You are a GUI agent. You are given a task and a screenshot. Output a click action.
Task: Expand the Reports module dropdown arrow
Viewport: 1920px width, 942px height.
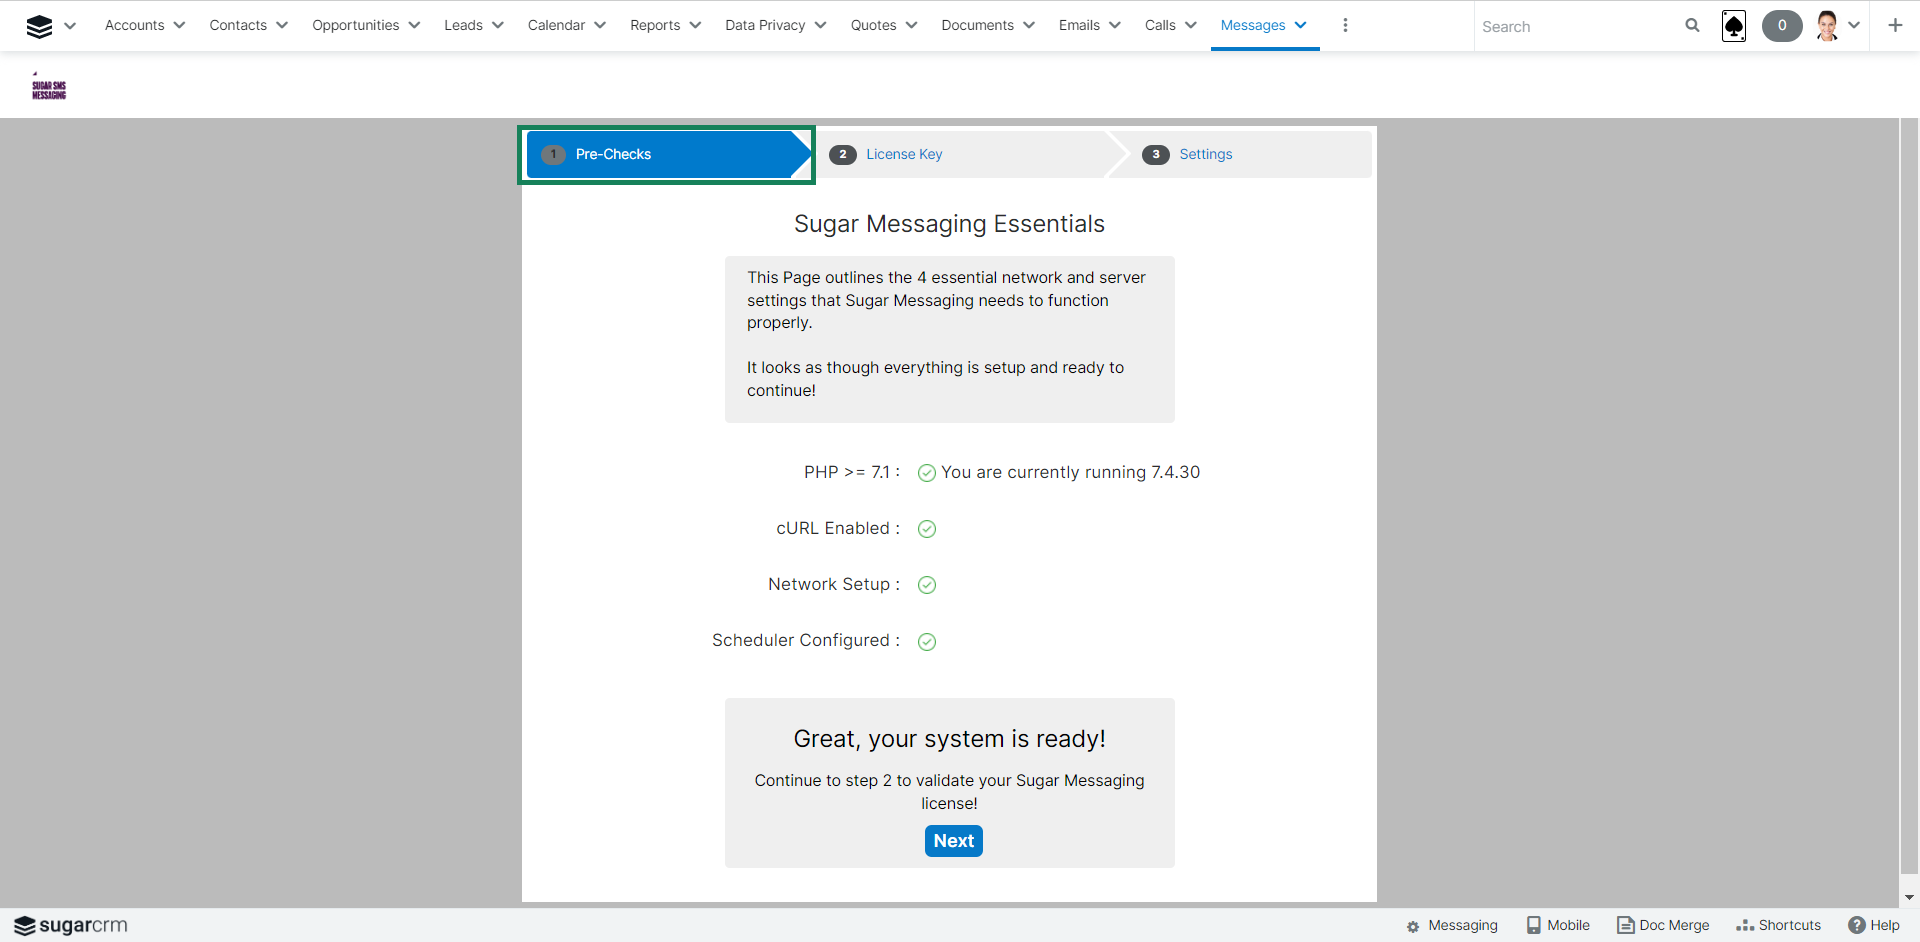696,26
